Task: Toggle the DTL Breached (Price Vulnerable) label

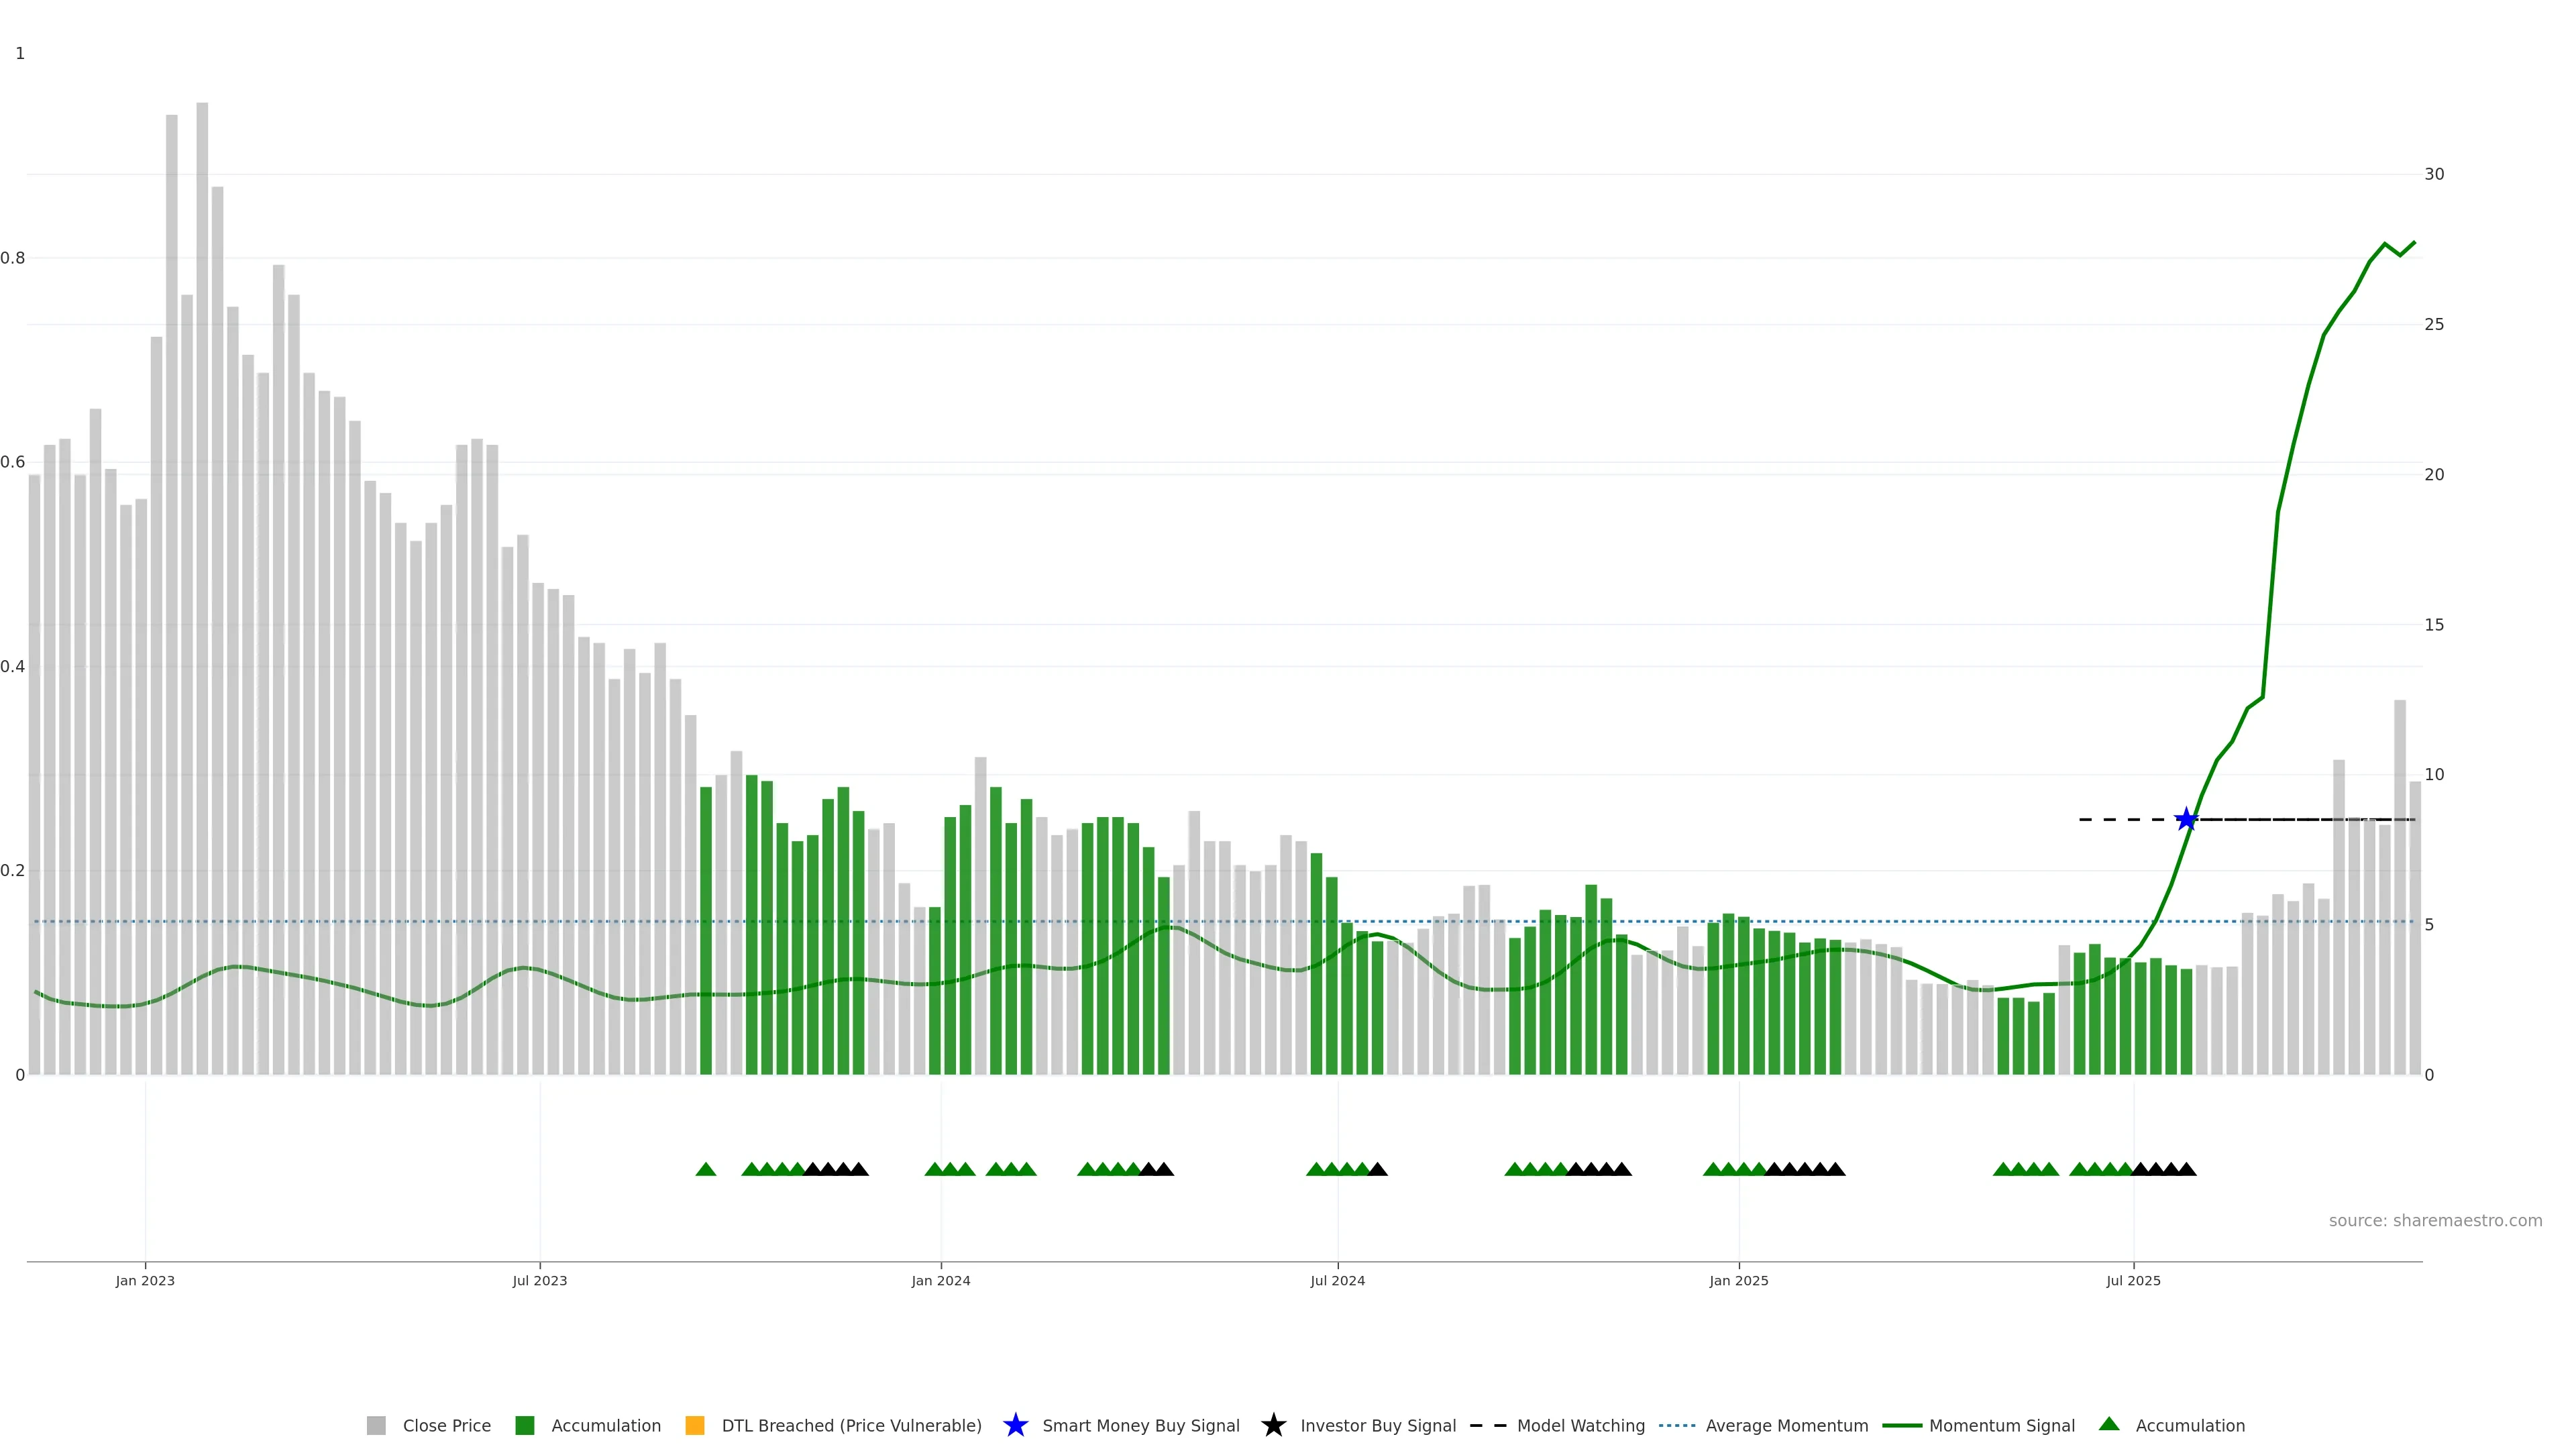Action: point(851,1426)
